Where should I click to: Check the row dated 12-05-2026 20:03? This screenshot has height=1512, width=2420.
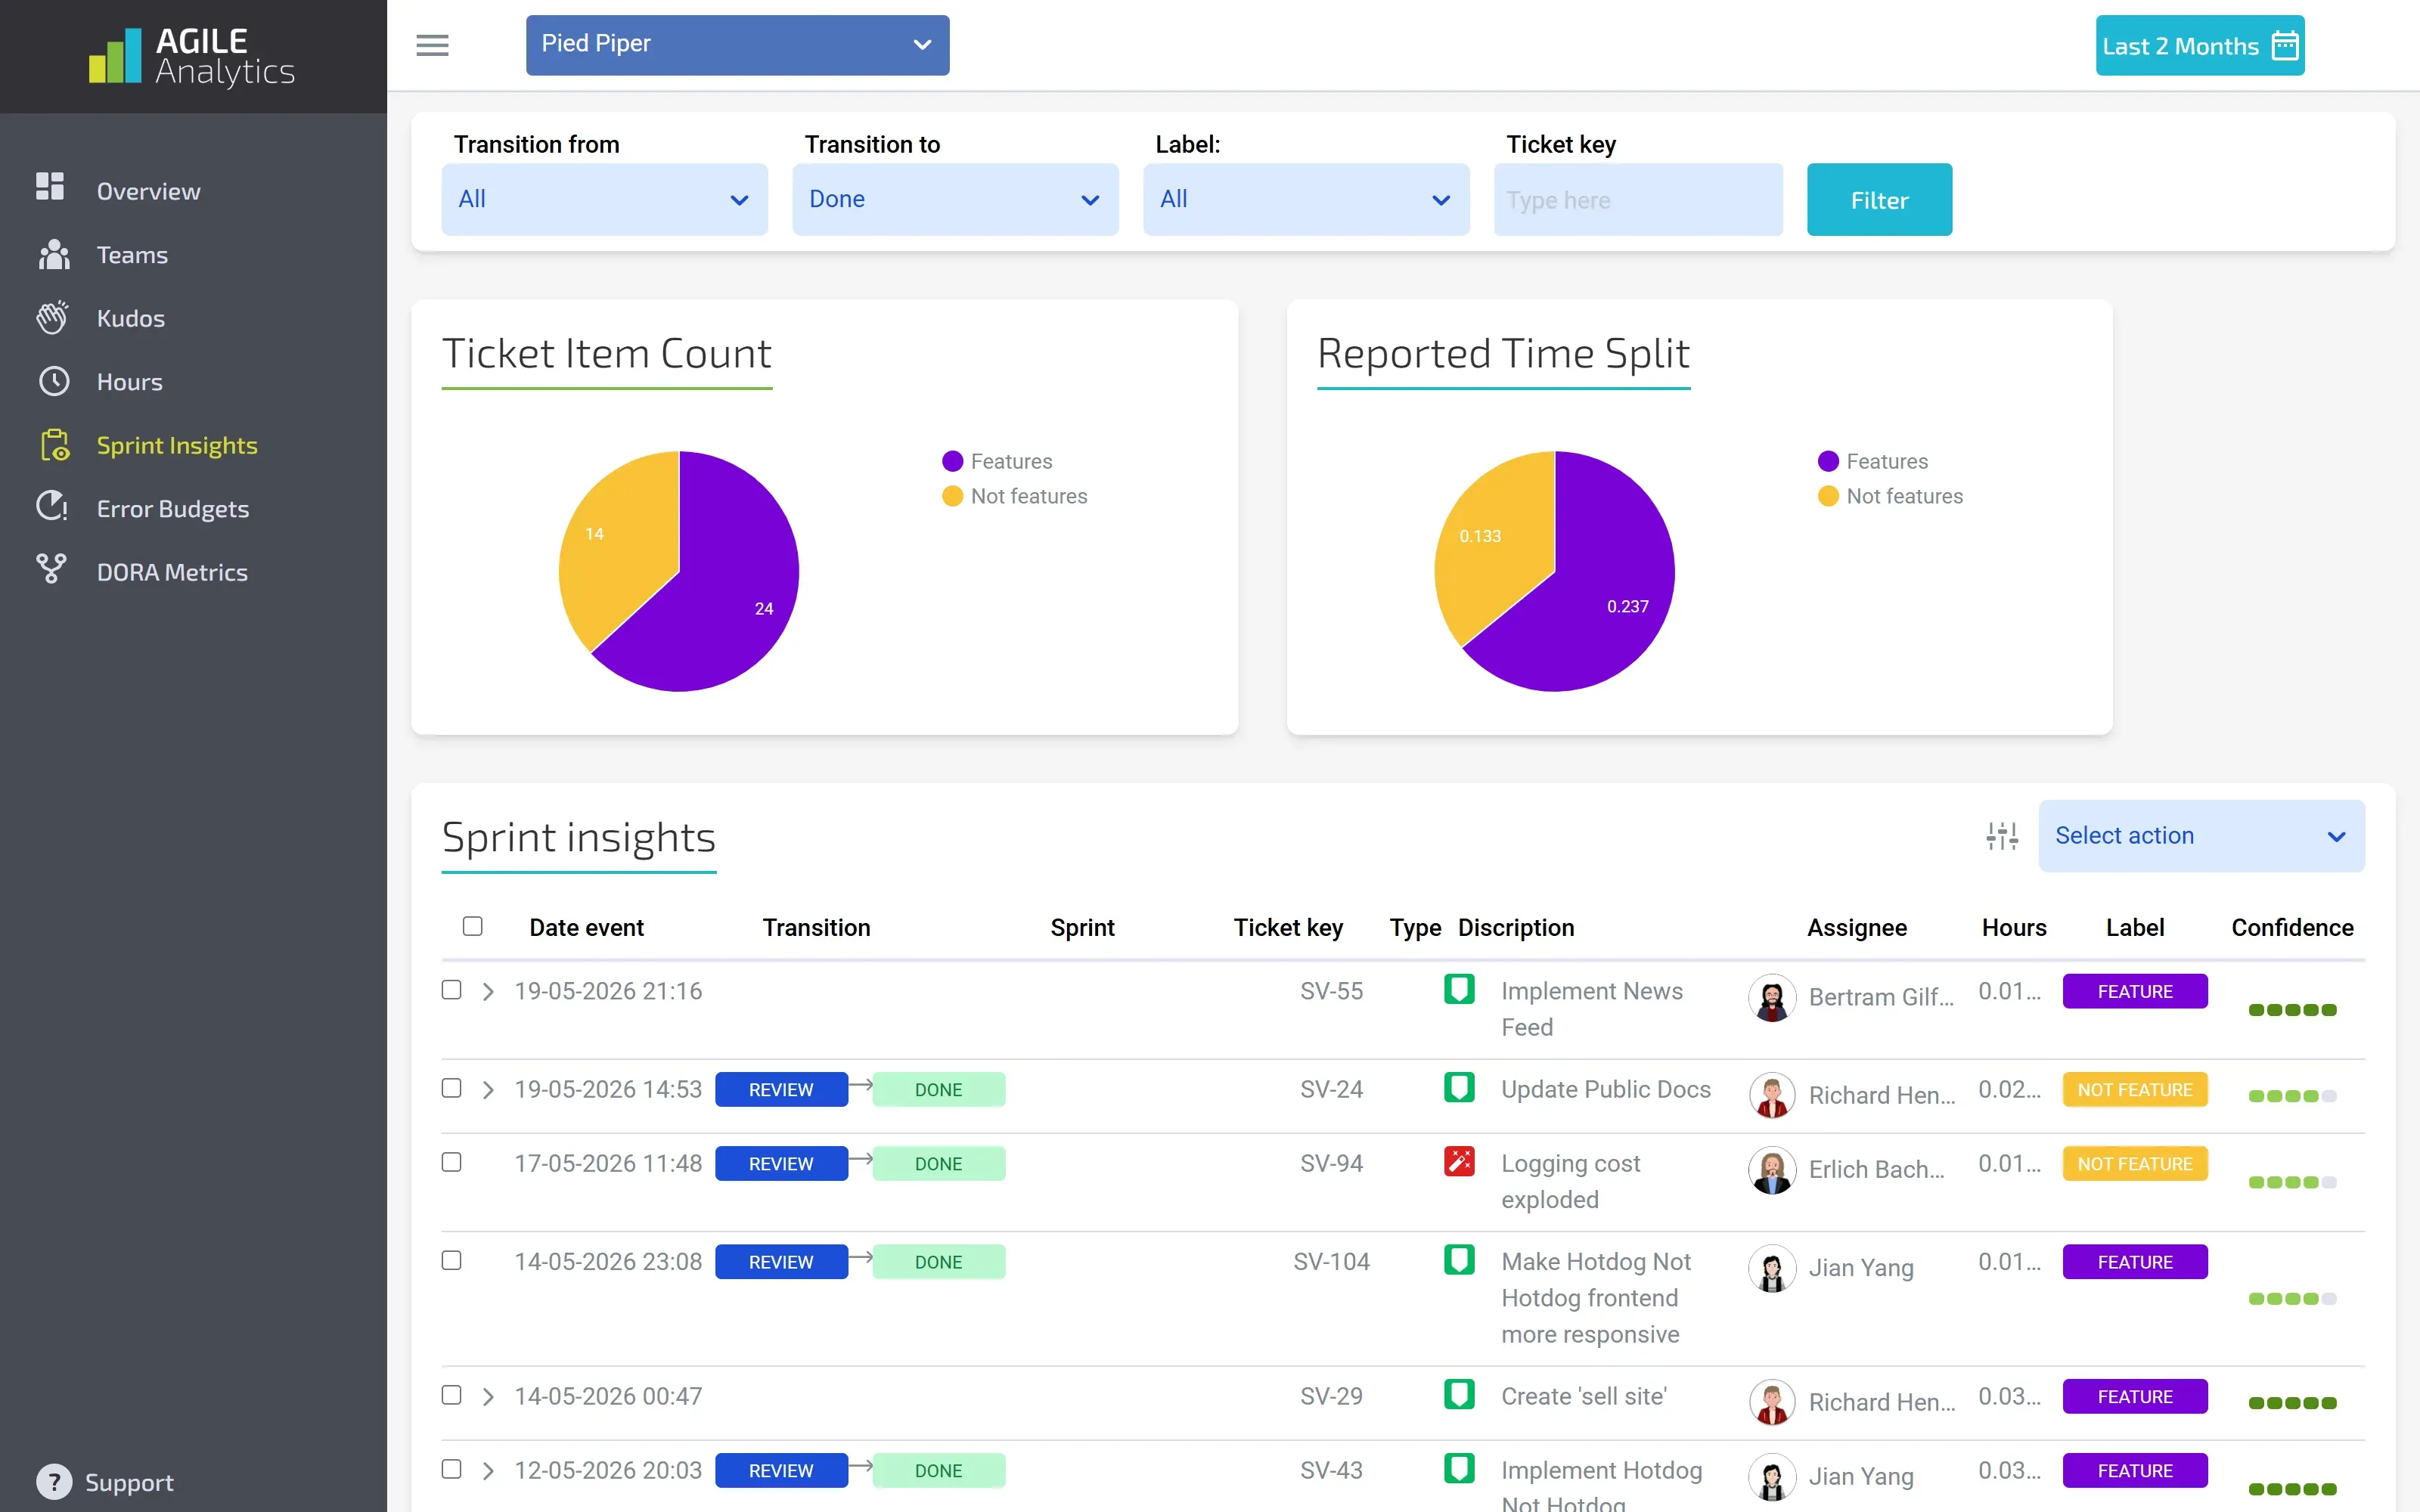[452, 1468]
